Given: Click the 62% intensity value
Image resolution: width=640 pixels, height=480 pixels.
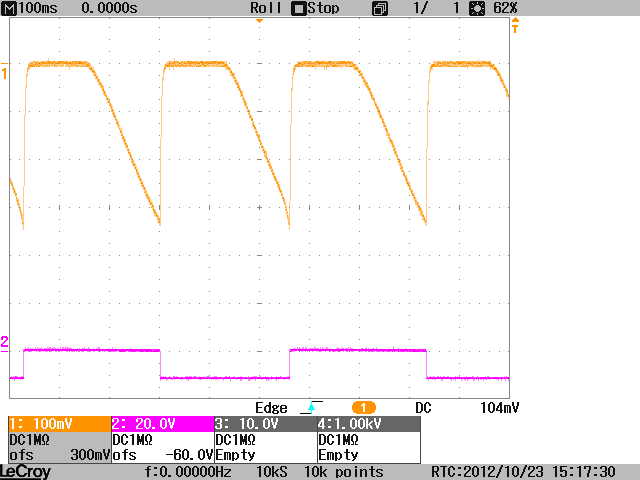Looking at the screenshot, I should [x=505, y=8].
